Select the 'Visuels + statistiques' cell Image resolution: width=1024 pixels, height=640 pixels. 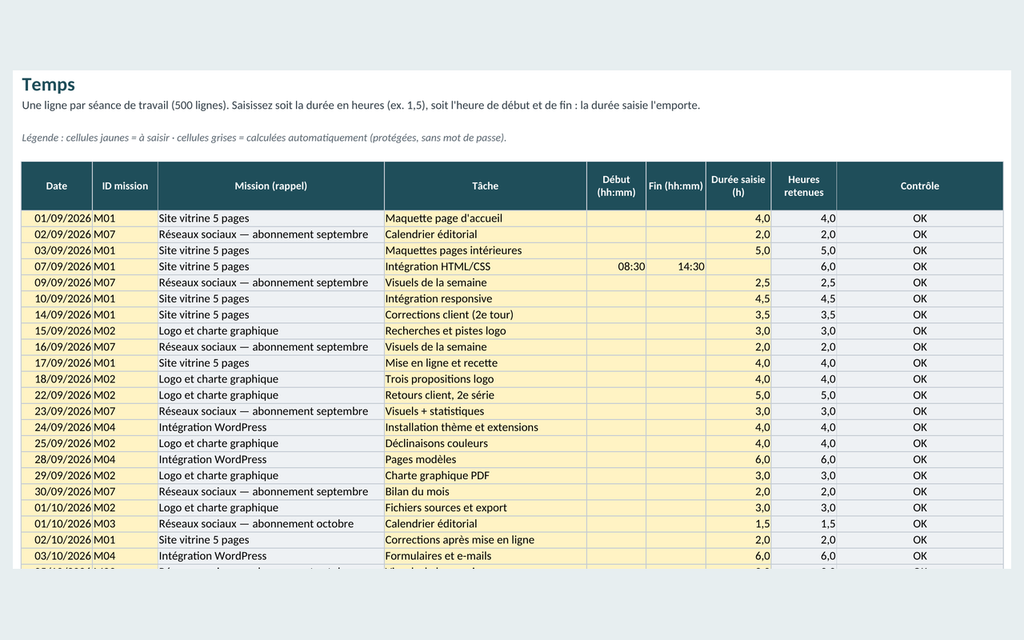(485, 411)
